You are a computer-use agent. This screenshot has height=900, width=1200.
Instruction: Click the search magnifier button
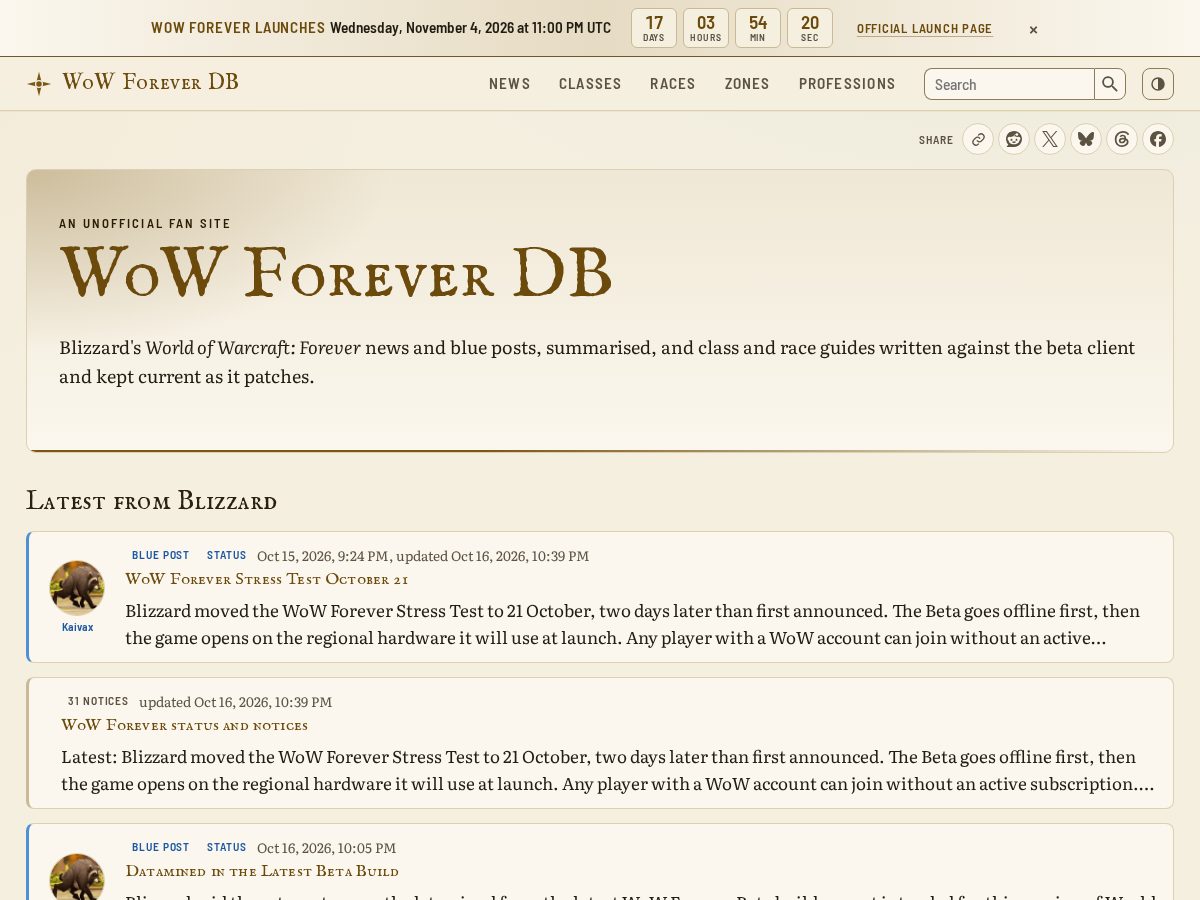point(1110,84)
